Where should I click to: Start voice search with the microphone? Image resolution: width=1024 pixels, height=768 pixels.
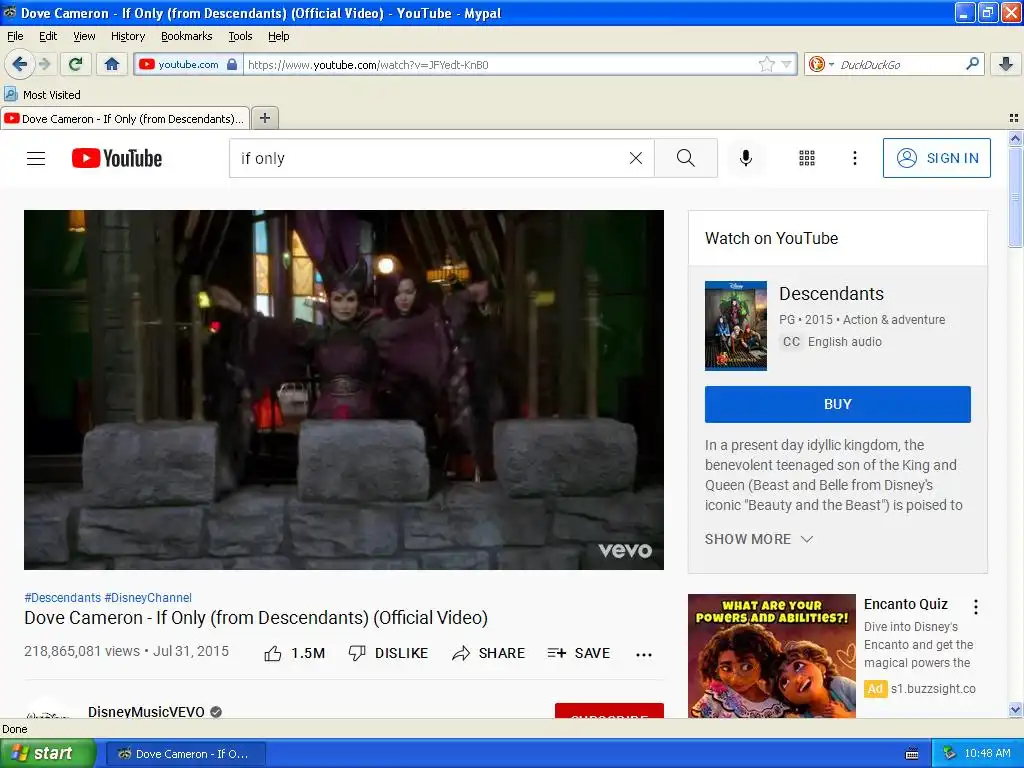tap(745, 158)
